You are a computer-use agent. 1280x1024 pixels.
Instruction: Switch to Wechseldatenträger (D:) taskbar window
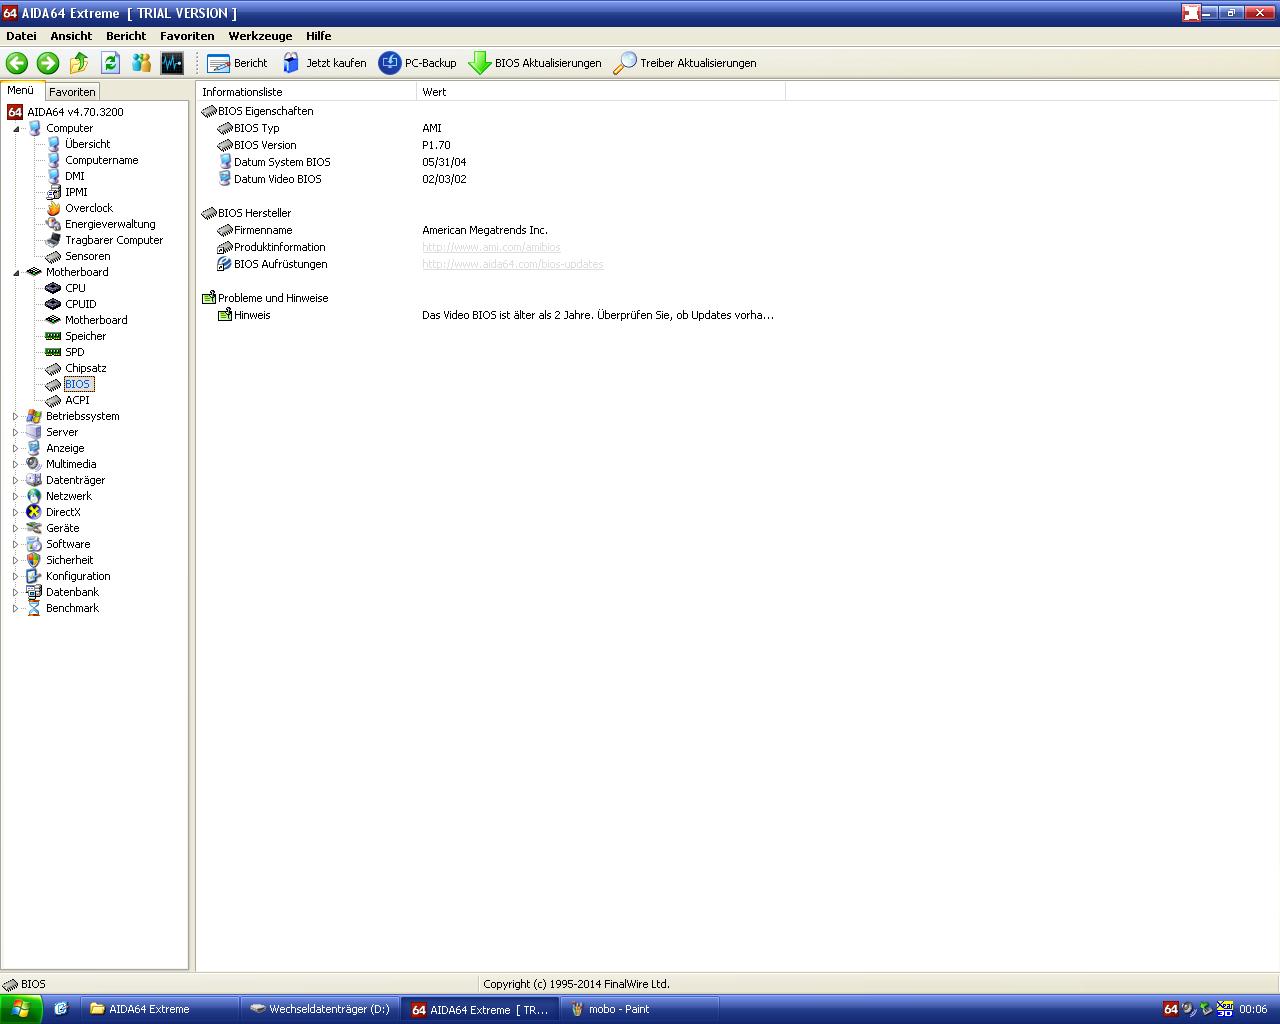point(321,1009)
